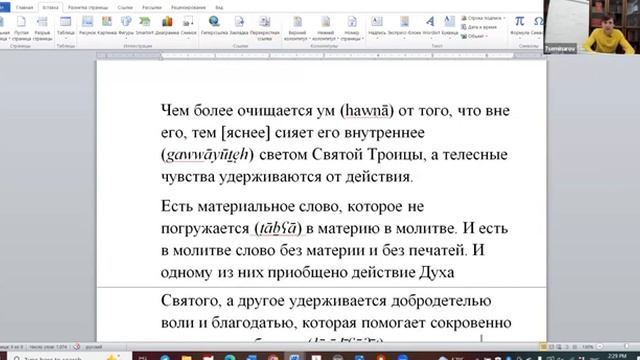Insert a SmartArt graphic

[144, 25]
